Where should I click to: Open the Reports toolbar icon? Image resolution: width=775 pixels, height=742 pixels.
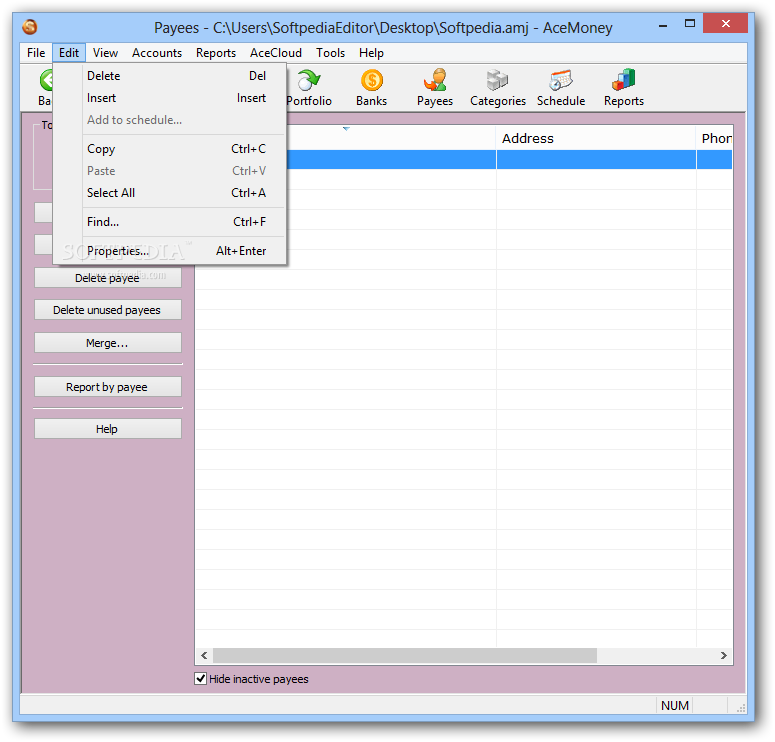[624, 88]
